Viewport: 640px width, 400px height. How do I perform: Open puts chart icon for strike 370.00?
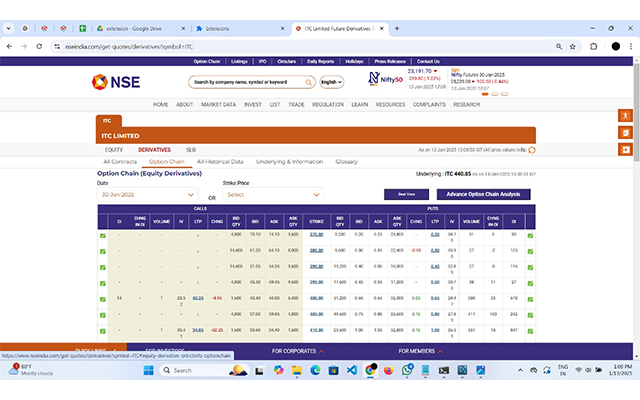[x=530, y=236]
